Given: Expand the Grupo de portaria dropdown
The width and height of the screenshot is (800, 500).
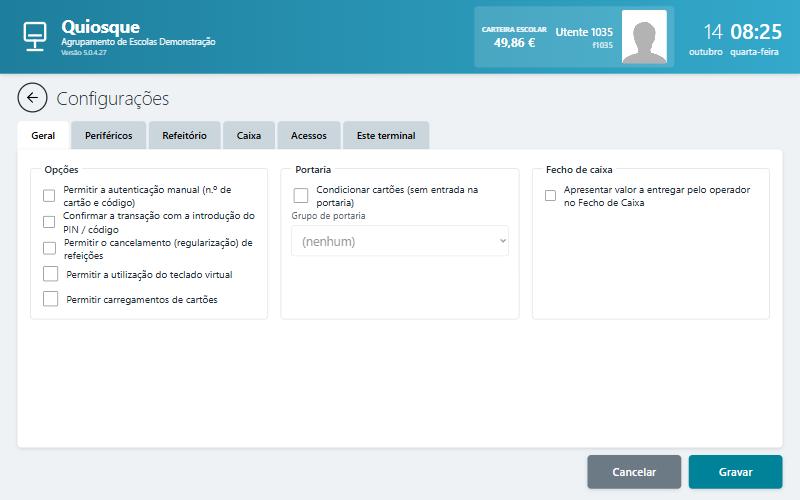Looking at the screenshot, I should click(400, 241).
